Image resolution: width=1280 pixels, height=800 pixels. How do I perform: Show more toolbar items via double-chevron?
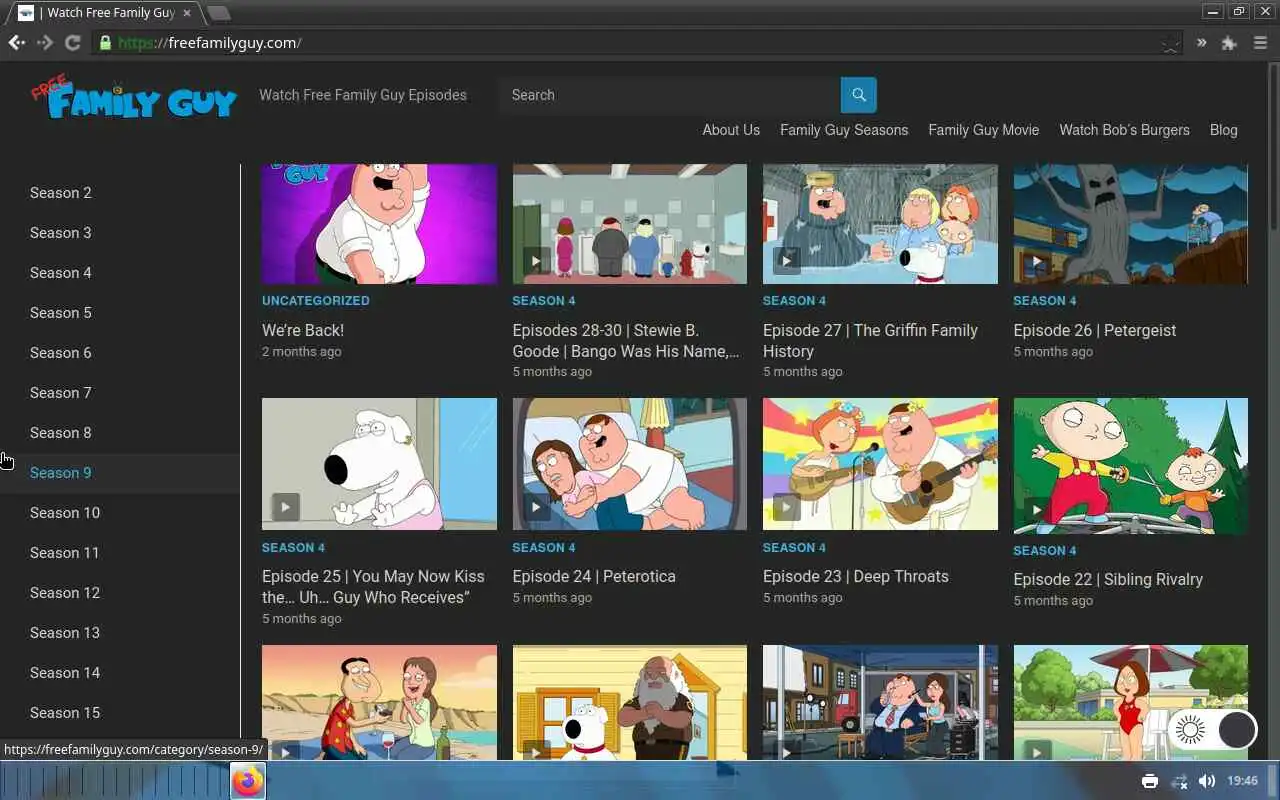1201,43
